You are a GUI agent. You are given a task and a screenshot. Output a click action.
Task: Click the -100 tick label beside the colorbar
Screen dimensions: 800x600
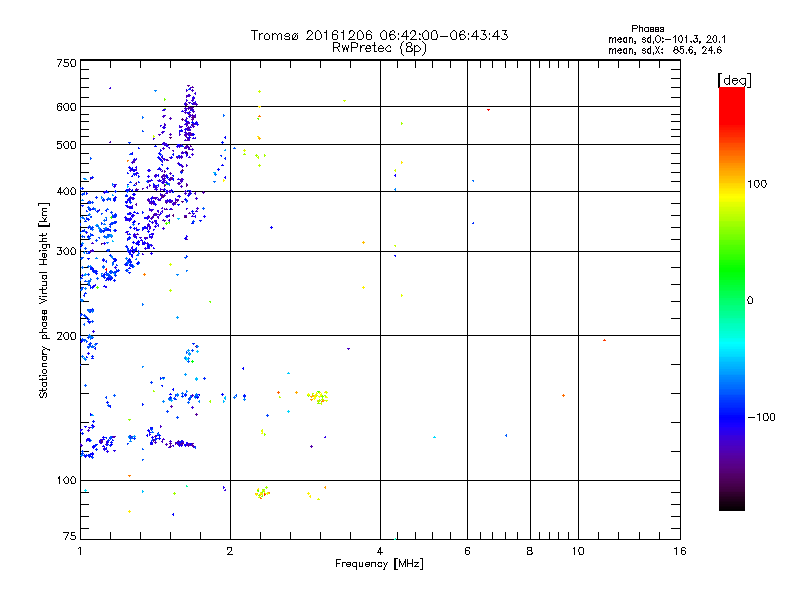pos(761,417)
